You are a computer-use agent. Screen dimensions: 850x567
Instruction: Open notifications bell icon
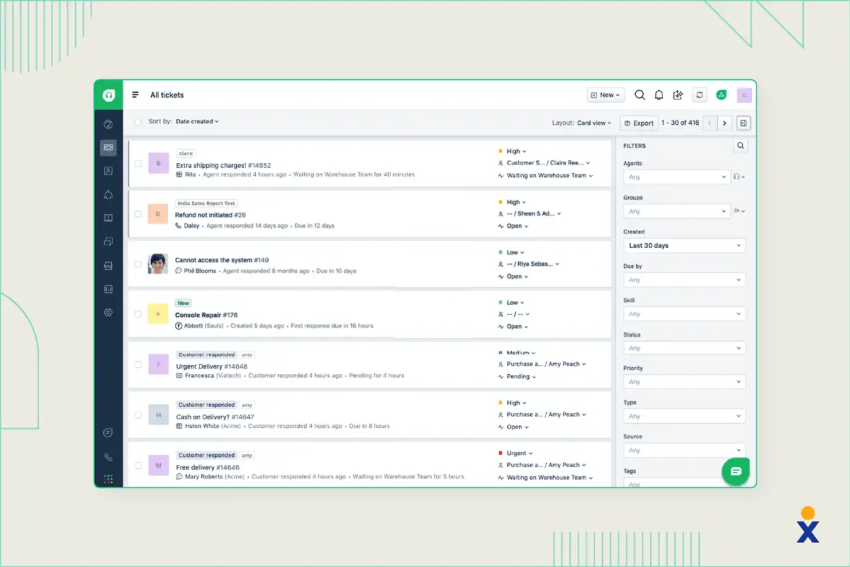click(x=659, y=95)
